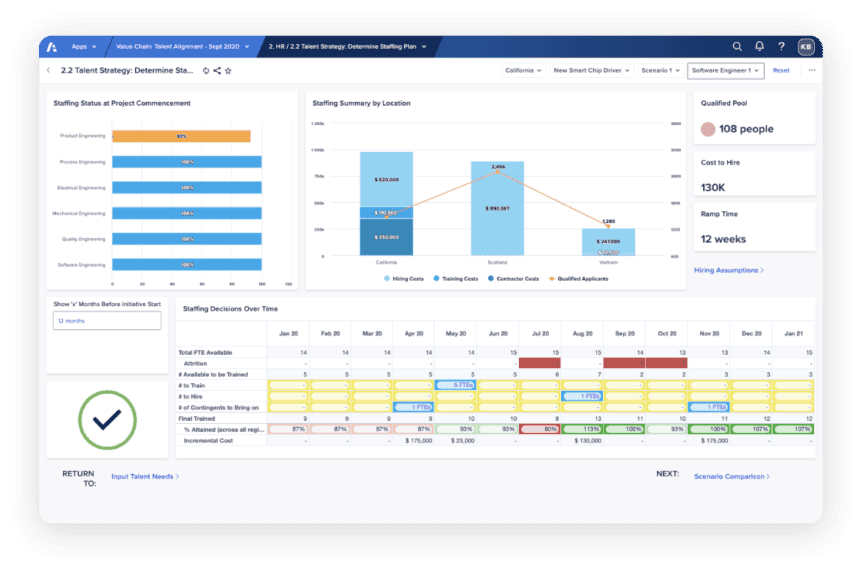The image size is (859, 563).
Task: Mark page as favorite with star icon
Action: [x=228, y=71]
